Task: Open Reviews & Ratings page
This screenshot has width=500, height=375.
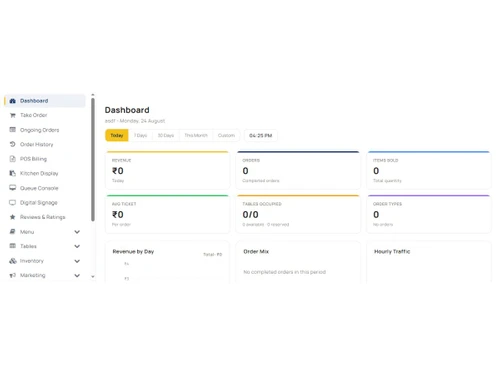Action: click(44, 217)
